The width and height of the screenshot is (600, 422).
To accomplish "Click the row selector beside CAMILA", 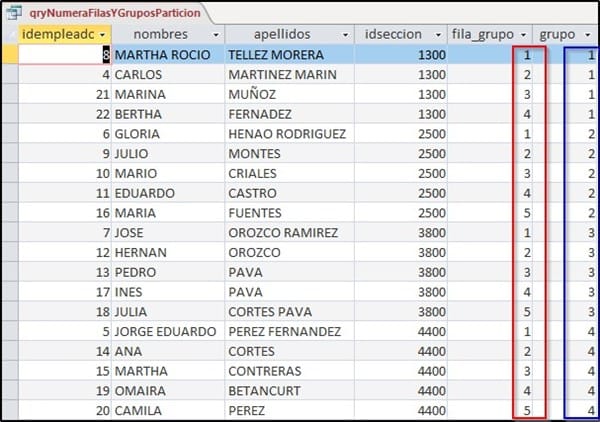I will pos(9,410).
